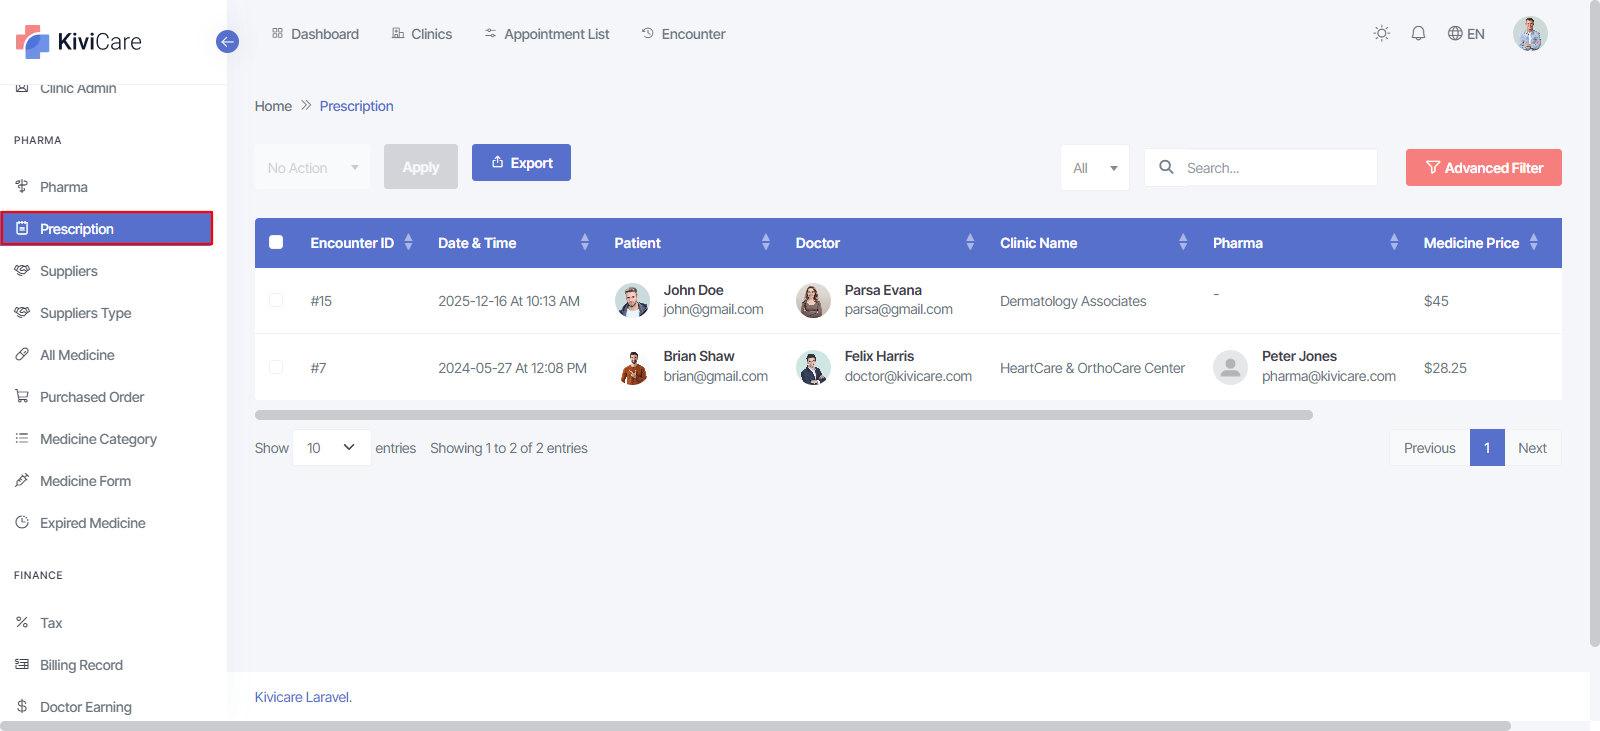The image size is (1600, 731).
Task: Expand the All status filter dropdown
Action: point(1094,168)
